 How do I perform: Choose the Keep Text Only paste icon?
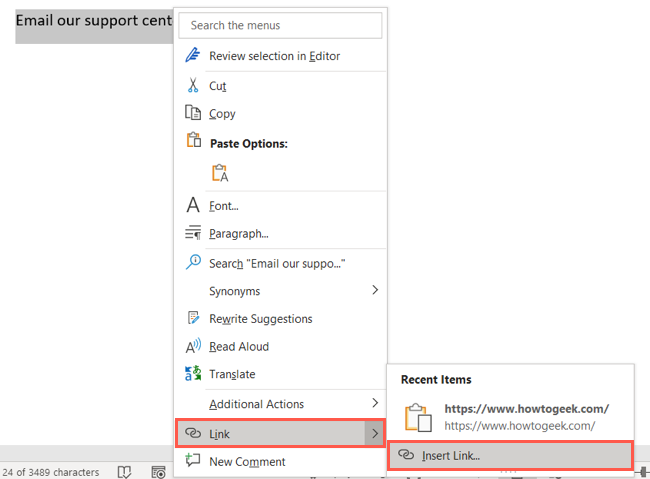[x=219, y=173]
